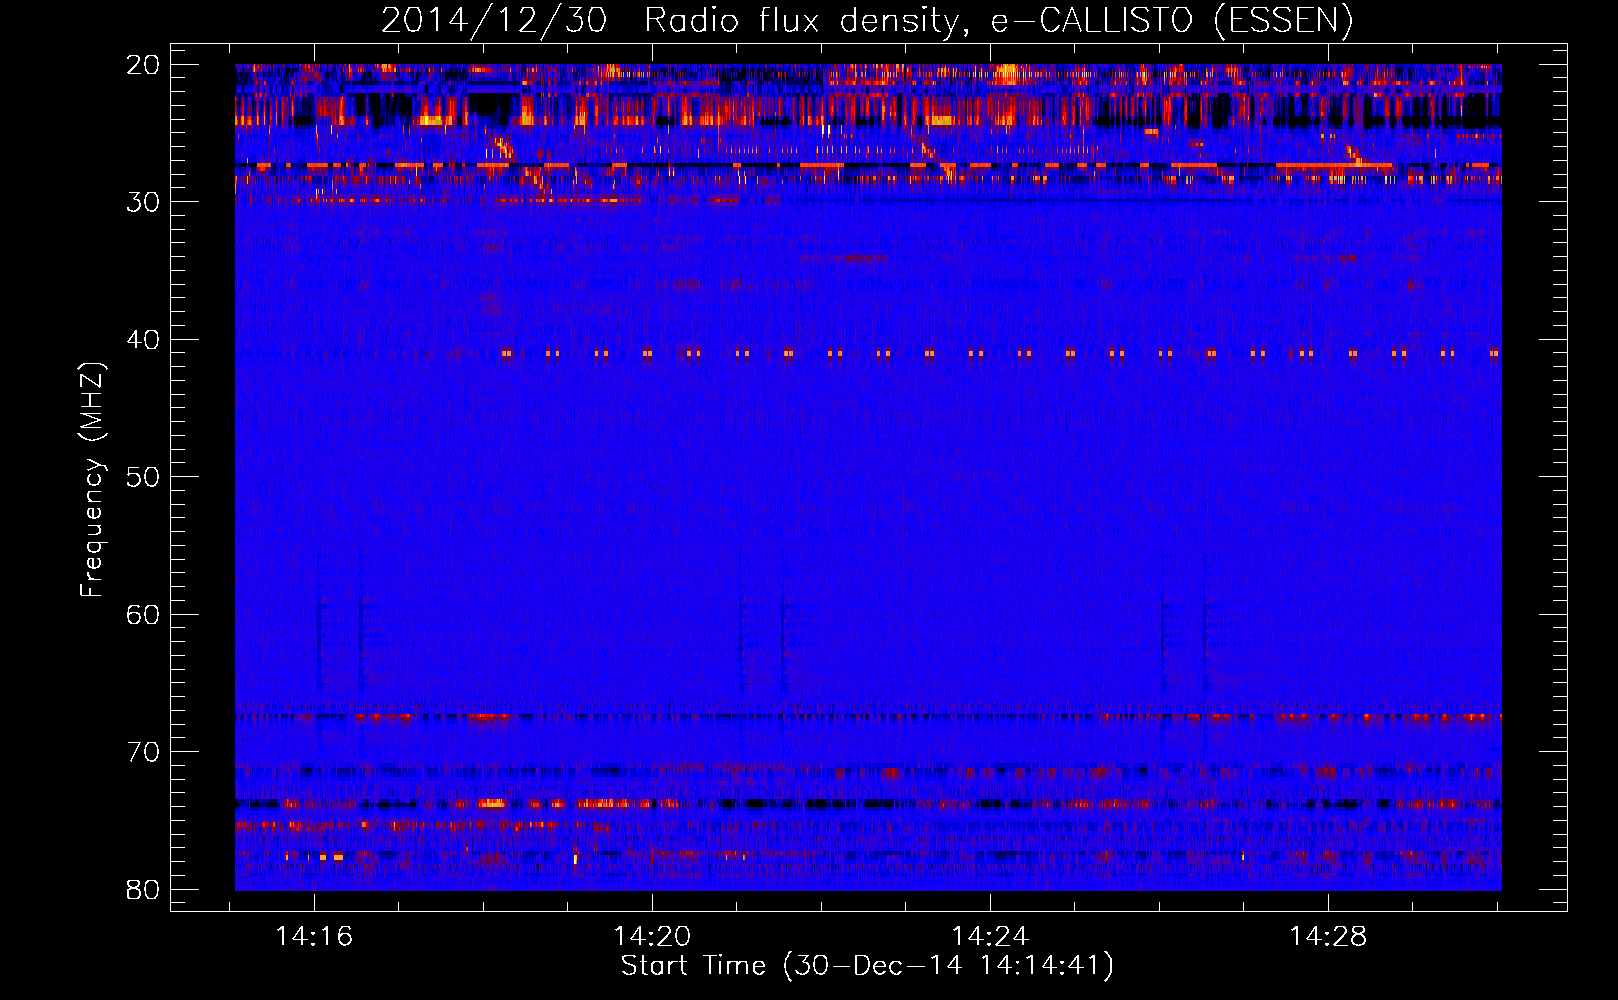
Task: Select the 30 frequency tick label
Action: pos(143,202)
